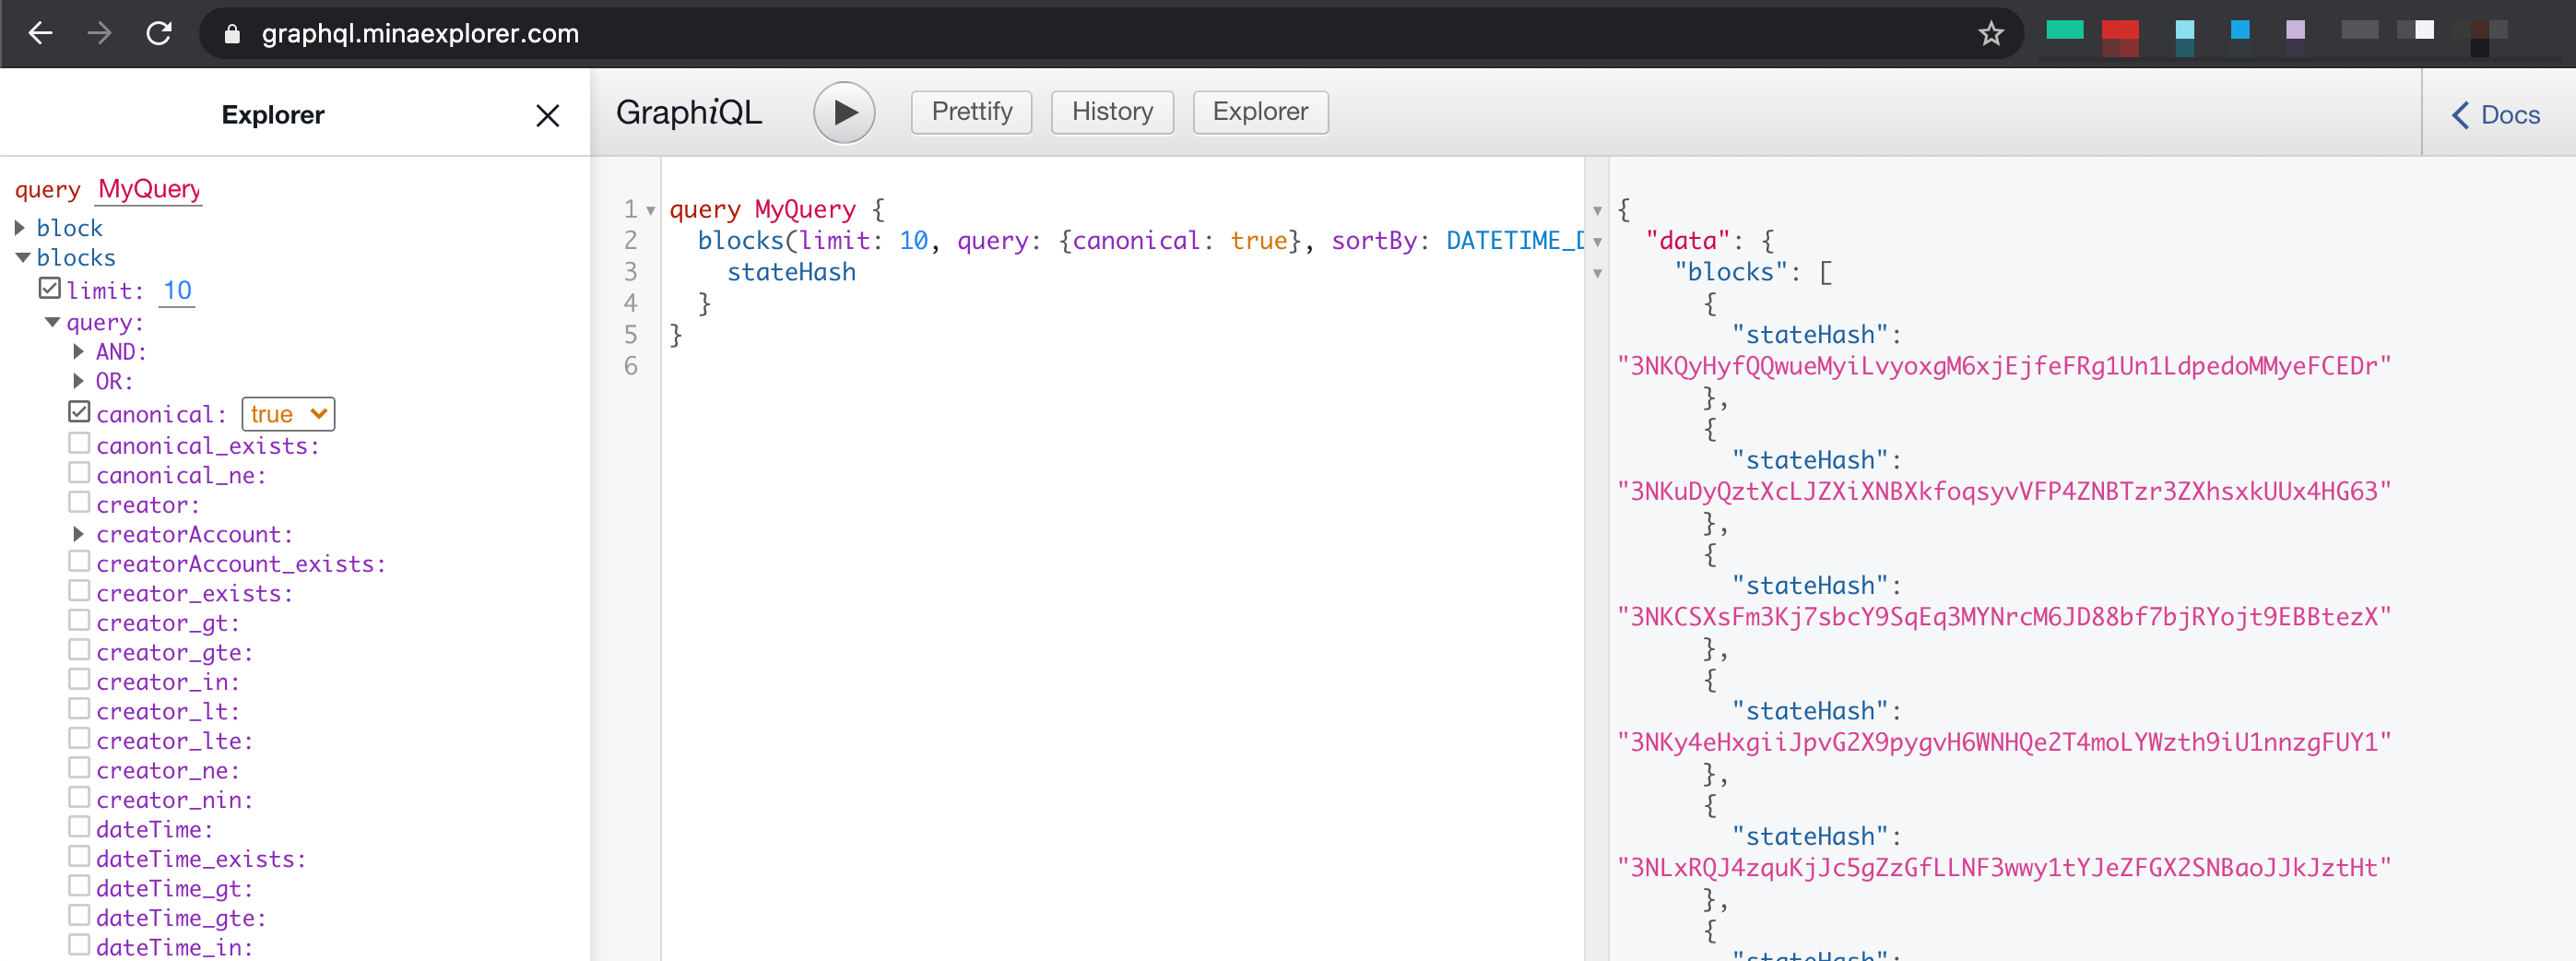This screenshot has height=961, width=2576.
Task: Collapse the blocks tree node
Action: pos(22,258)
